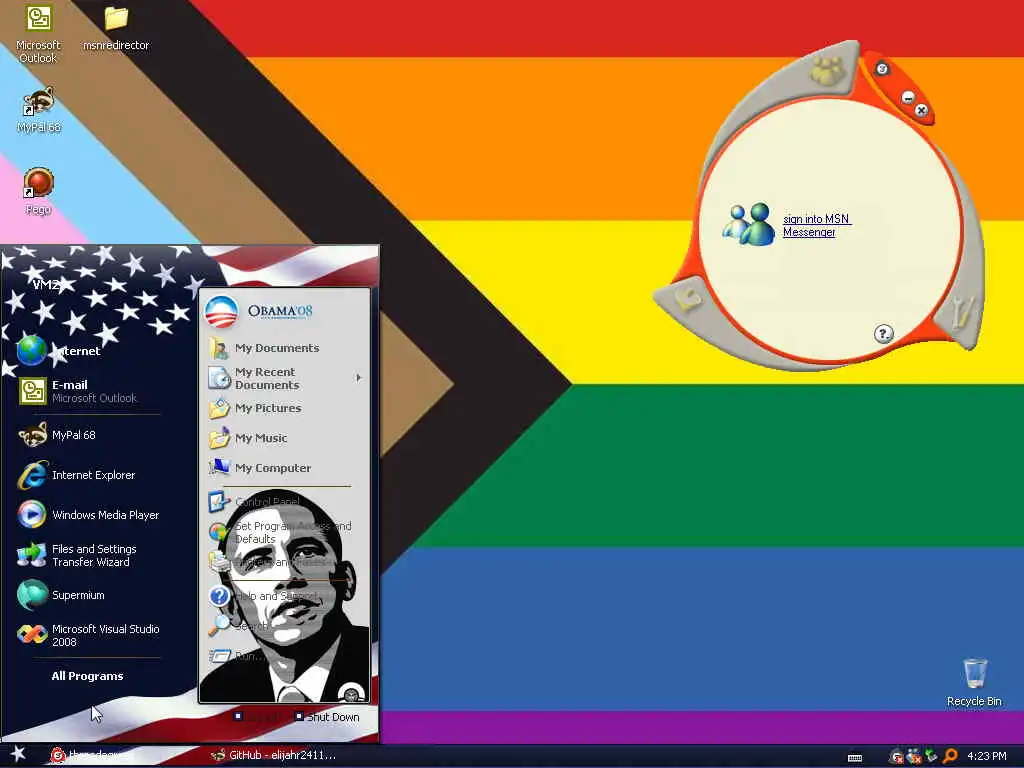This screenshot has height=768, width=1024.
Task: Click the Search magnifier icon in Start menu
Action: (219, 626)
